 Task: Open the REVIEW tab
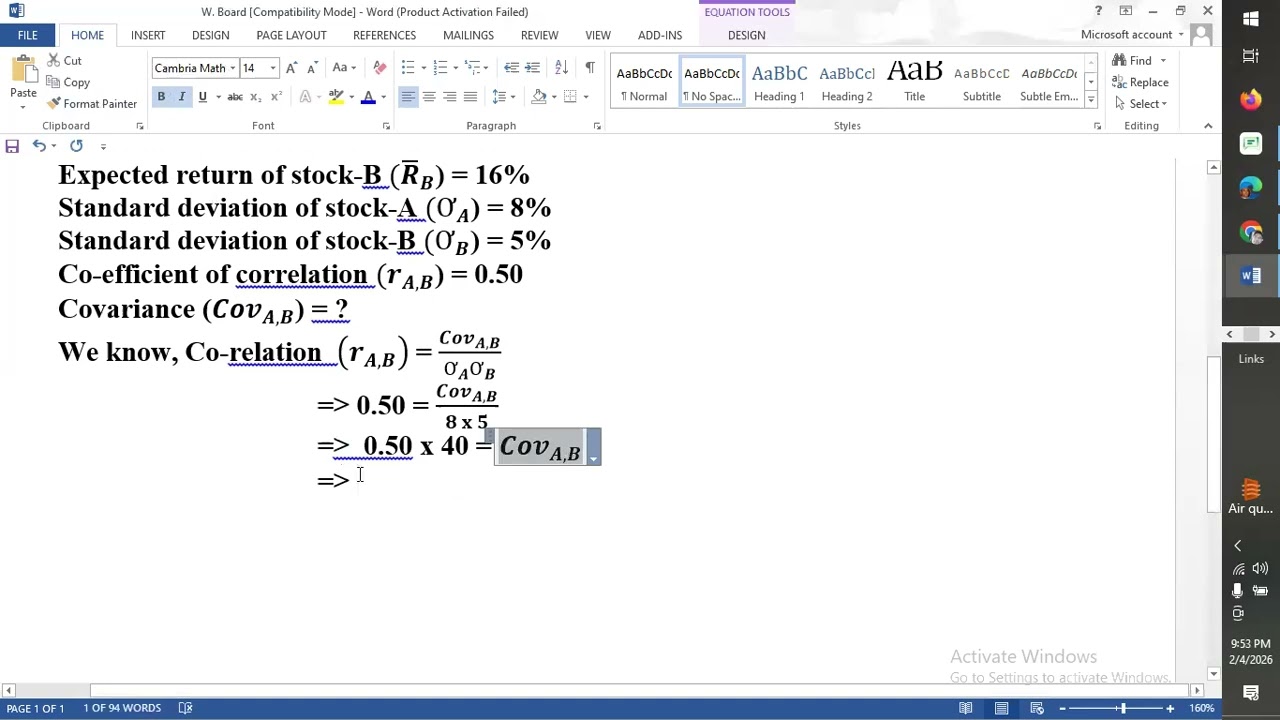tap(539, 35)
